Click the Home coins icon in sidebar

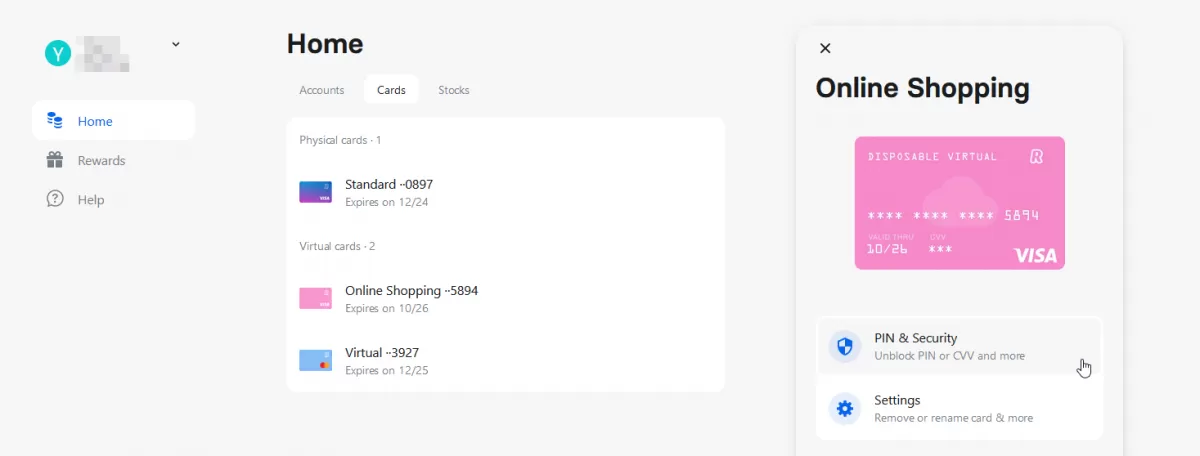pyautogui.click(x=55, y=121)
